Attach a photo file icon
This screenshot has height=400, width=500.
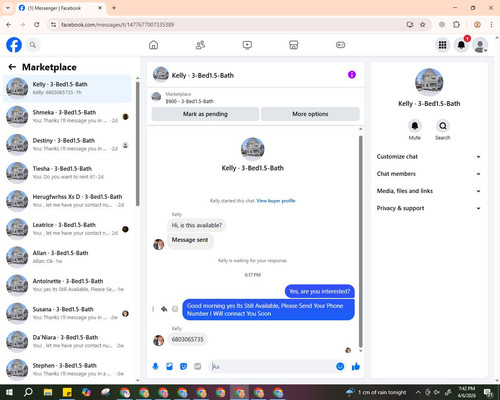coord(169,367)
